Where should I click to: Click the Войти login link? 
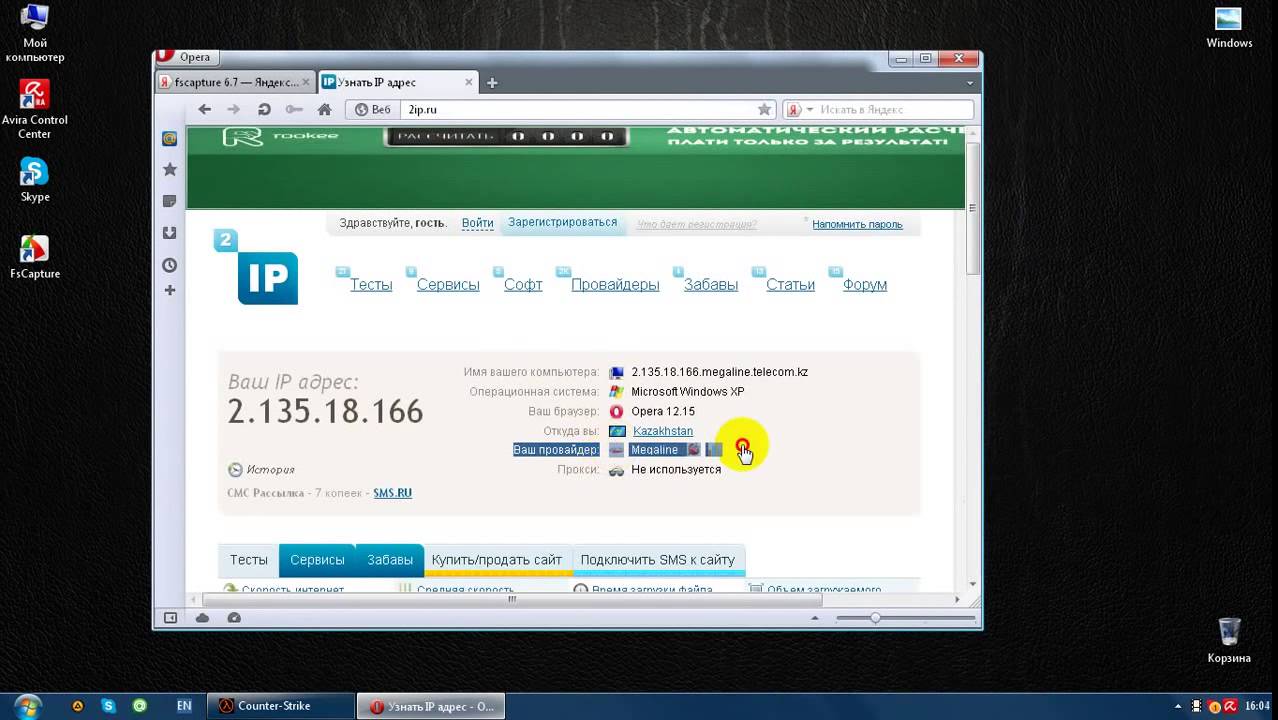click(x=478, y=223)
